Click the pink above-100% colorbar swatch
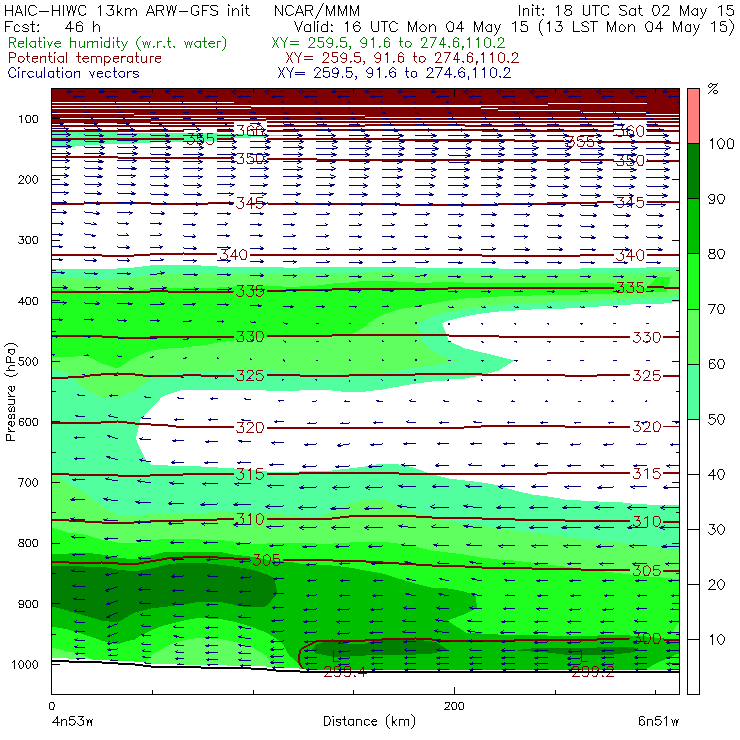The width and height of the screenshot is (740, 740). [693, 116]
